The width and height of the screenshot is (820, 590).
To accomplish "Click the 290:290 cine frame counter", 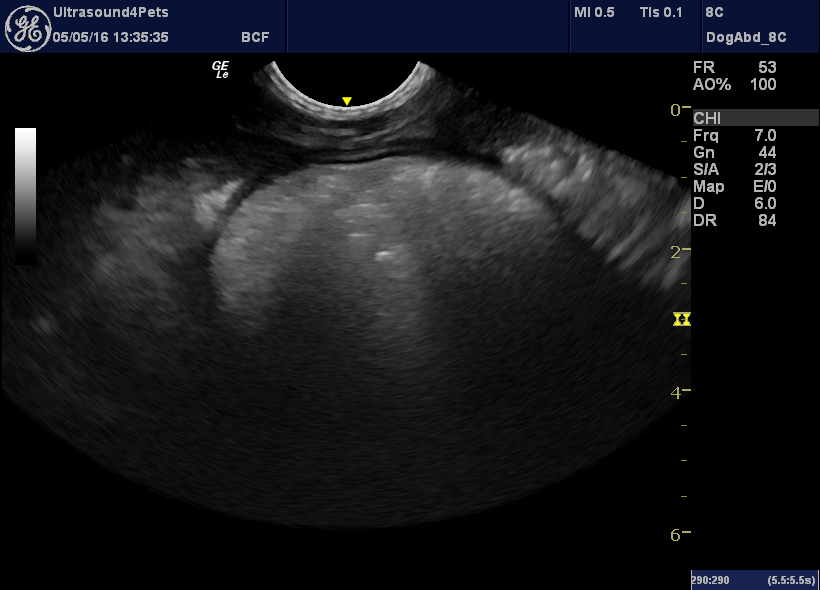I will [x=710, y=580].
